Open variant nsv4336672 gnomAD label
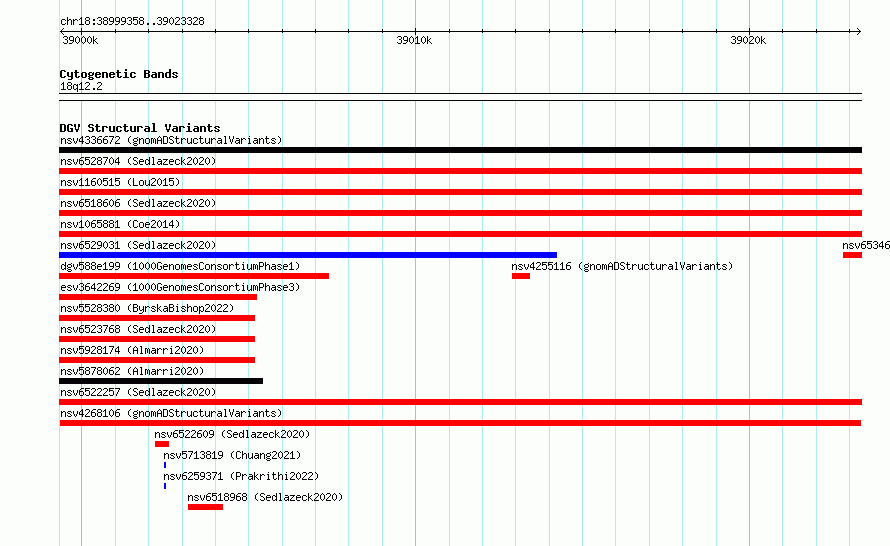This screenshot has height=546, width=890. point(171,140)
